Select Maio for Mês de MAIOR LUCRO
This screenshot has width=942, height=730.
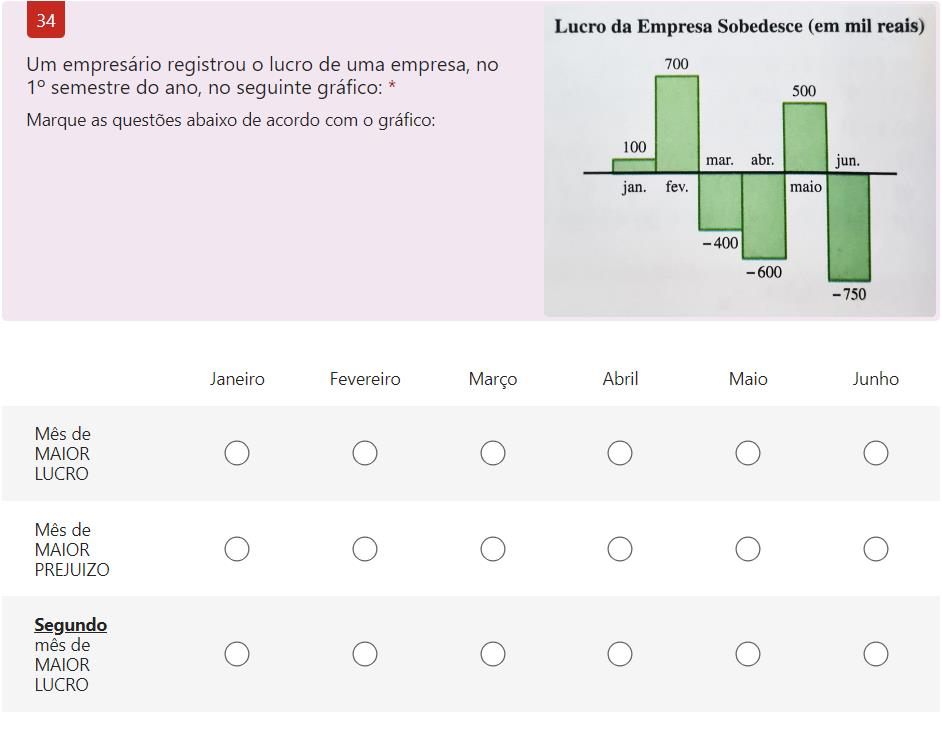[748, 453]
